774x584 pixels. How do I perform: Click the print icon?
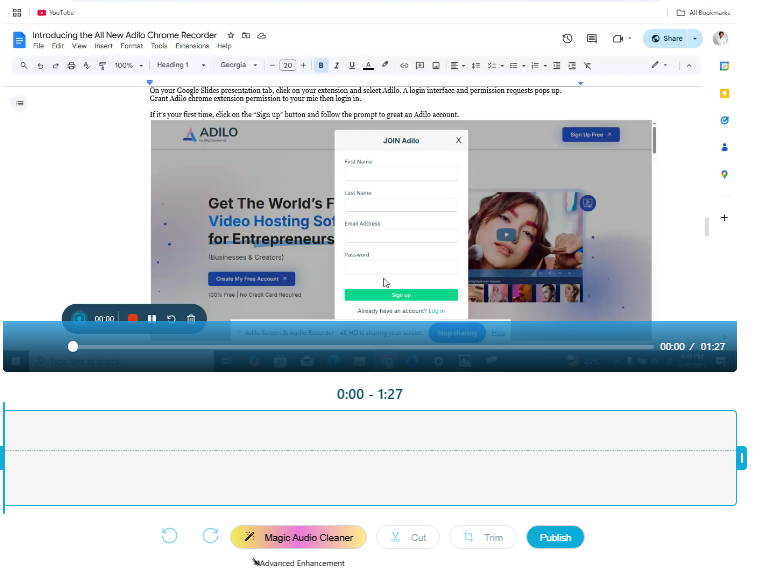(71, 66)
